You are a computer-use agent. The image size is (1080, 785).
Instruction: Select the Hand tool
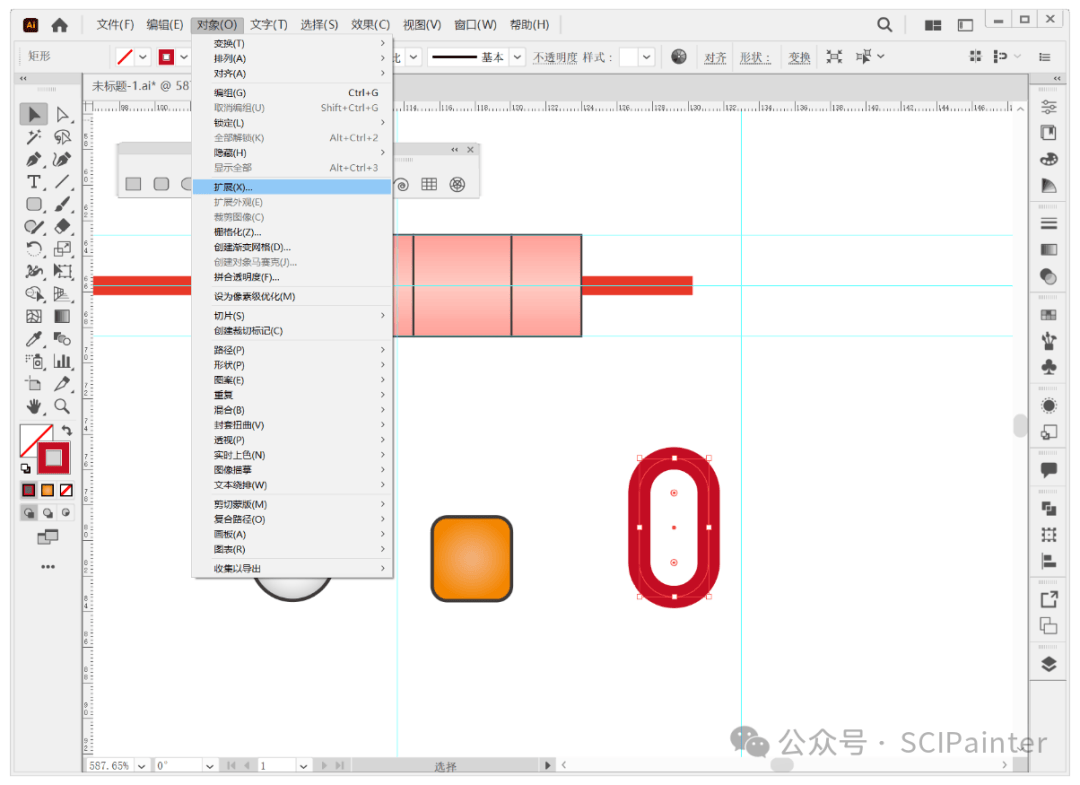[x=34, y=406]
